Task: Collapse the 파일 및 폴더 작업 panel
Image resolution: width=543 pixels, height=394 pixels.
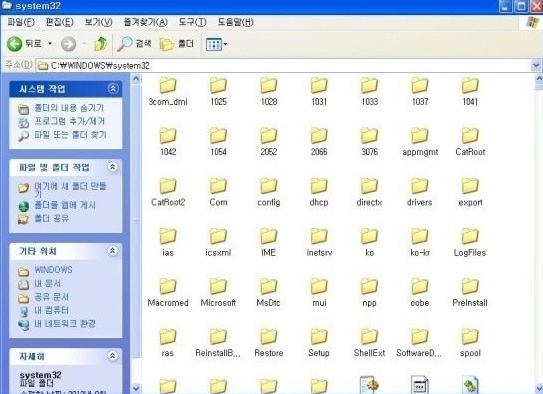Action: [113, 167]
